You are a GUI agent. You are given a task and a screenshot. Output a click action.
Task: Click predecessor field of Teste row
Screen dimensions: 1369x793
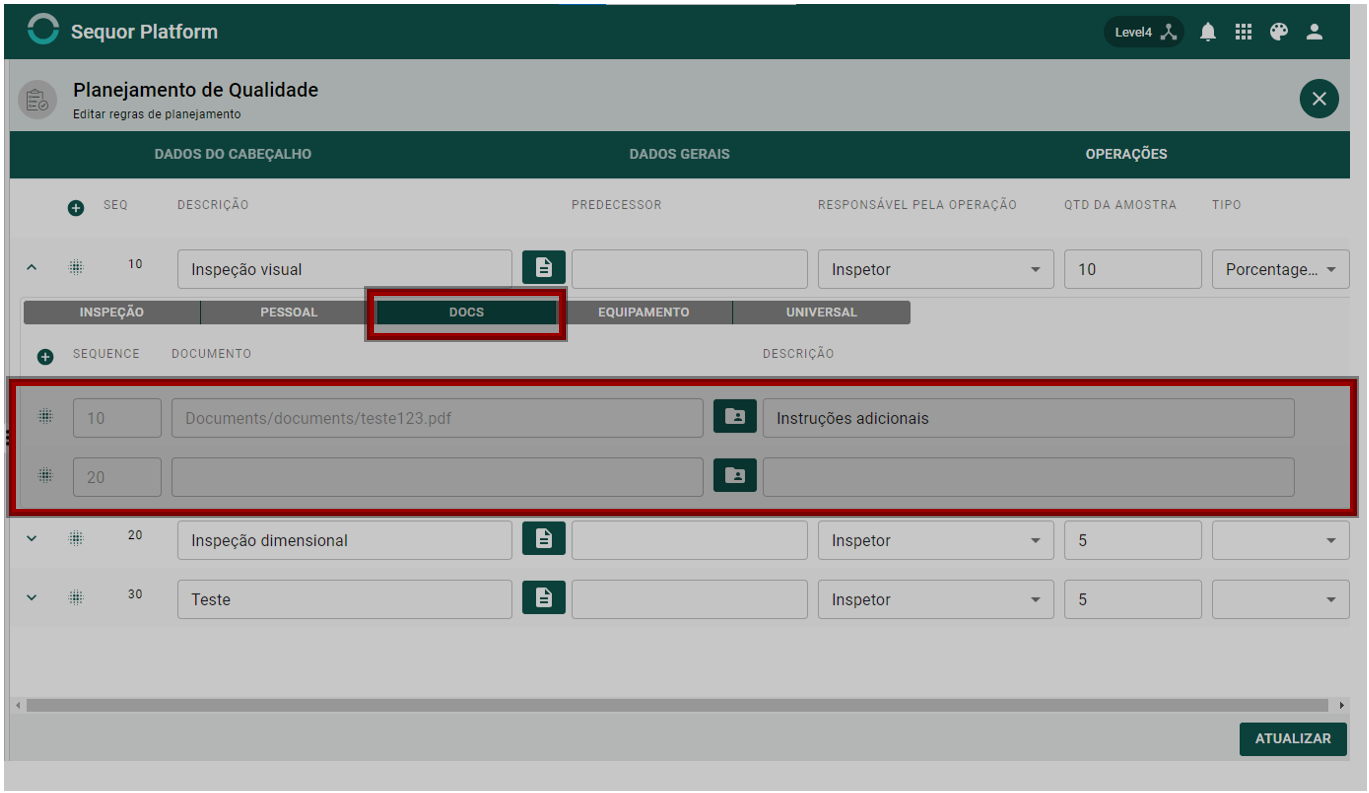(x=689, y=599)
